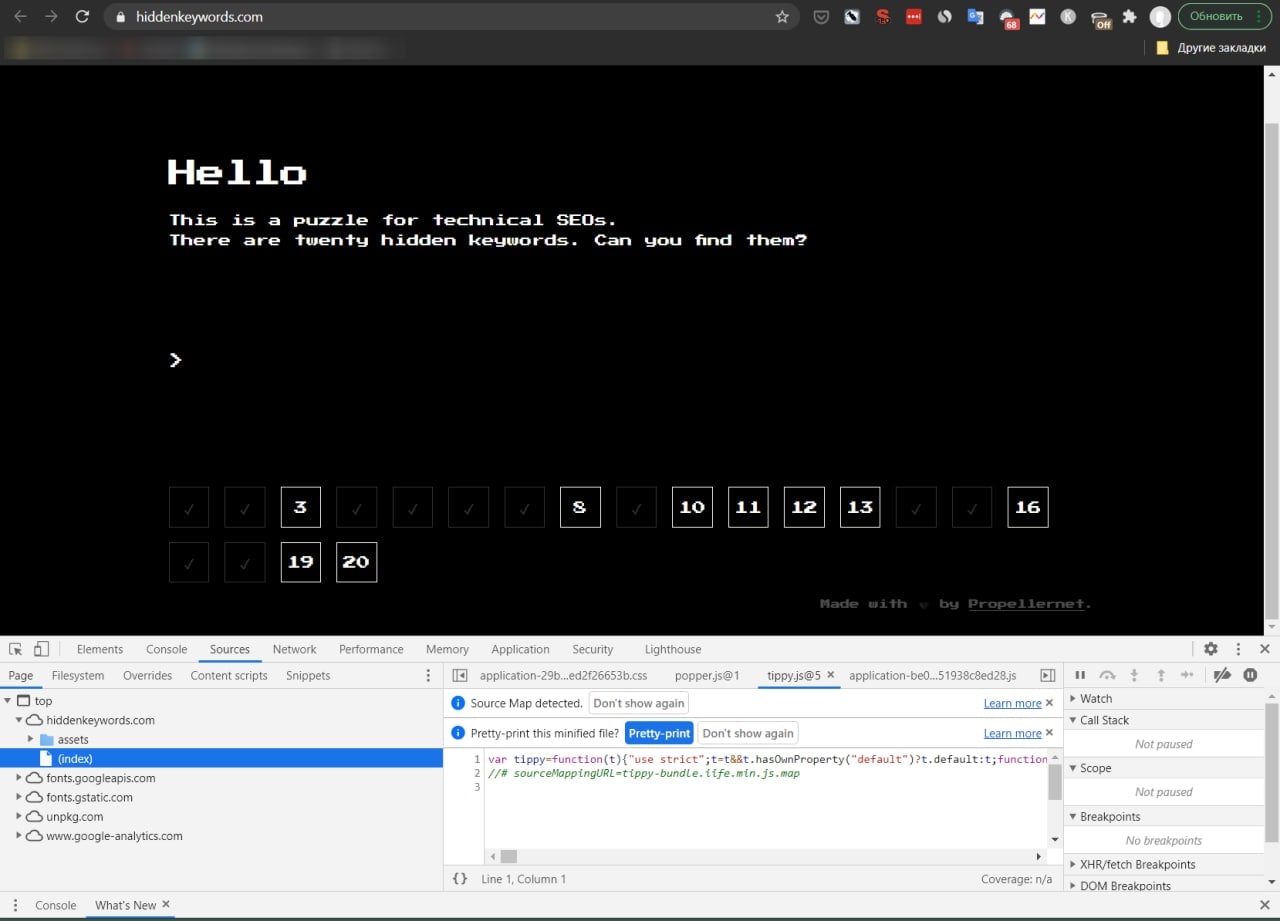The height and width of the screenshot is (921, 1280).
Task: Close the tippy.js@5 file tab
Action: (x=830, y=675)
